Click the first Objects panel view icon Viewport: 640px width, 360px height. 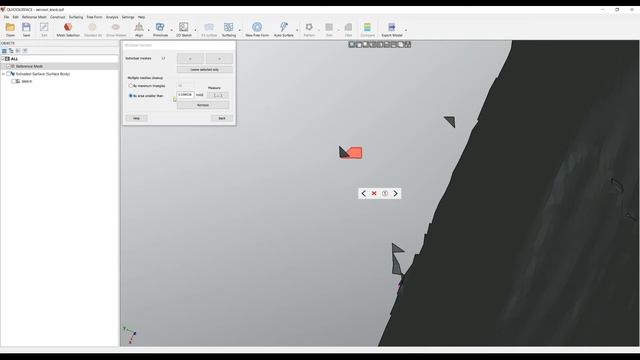4,51
